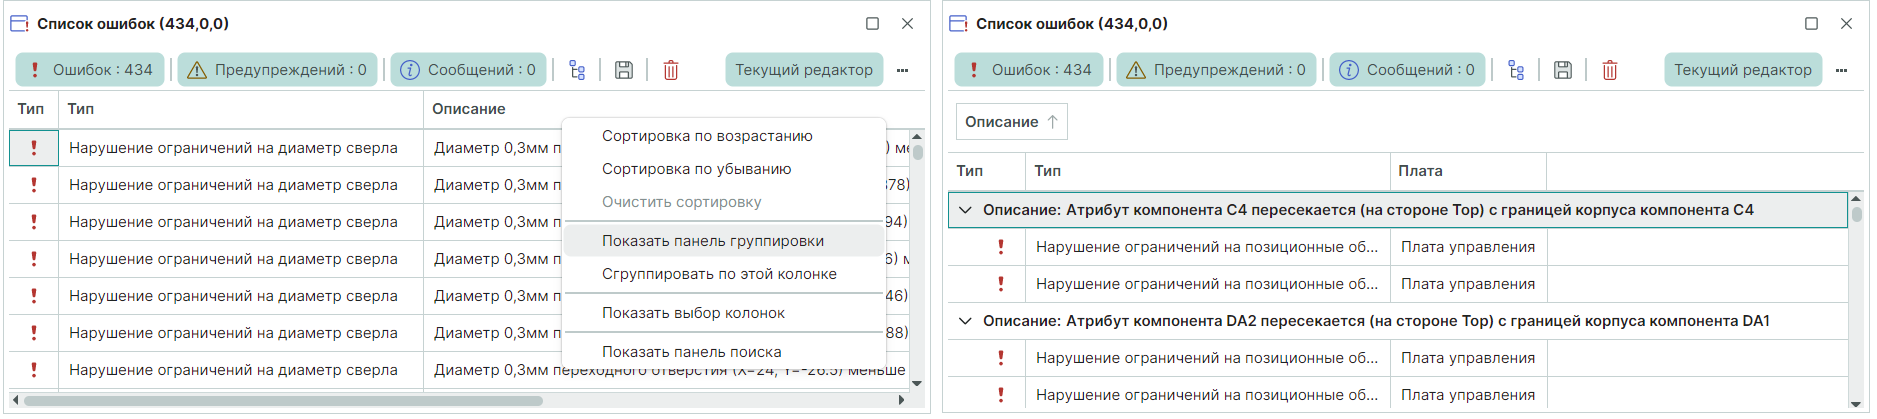The width and height of the screenshot is (1877, 419).
Task: Click horizontal scrollbar thumb in left window
Action: [x=283, y=400]
